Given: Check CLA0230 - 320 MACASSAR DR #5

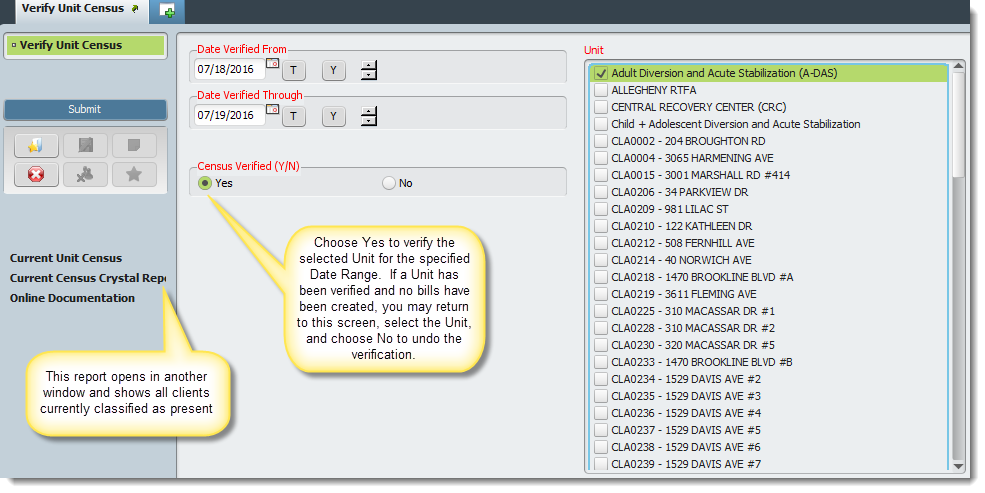Looking at the screenshot, I should click(x=601, y=344).
